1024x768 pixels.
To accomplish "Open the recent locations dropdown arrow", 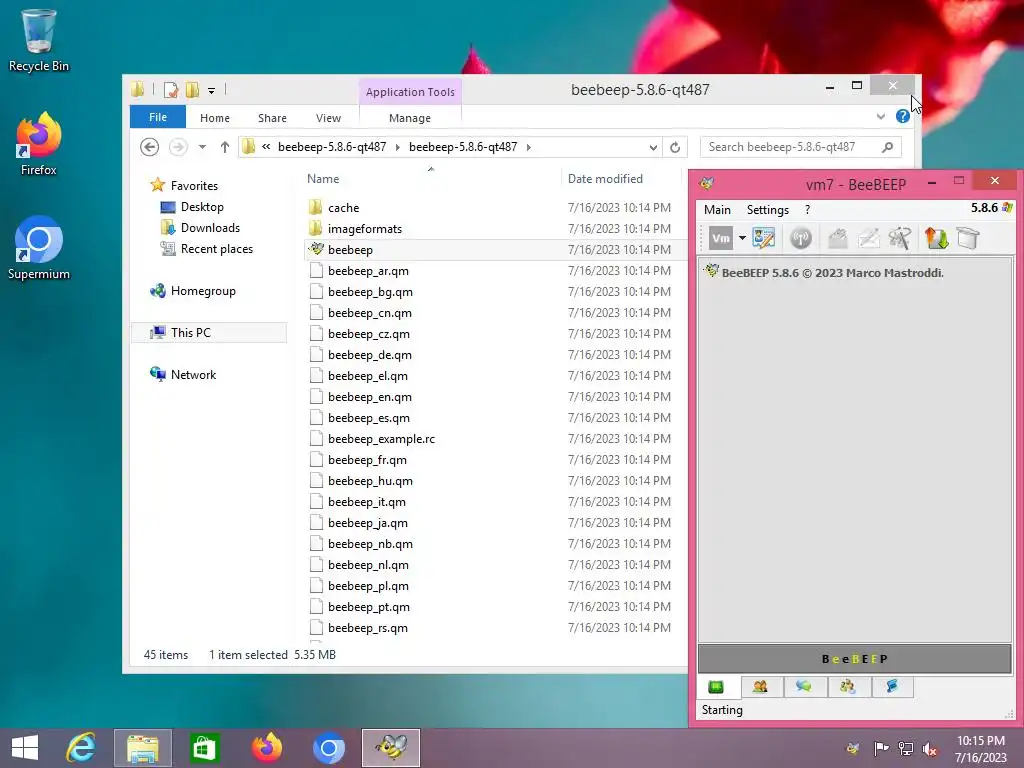I will [202, 147].
